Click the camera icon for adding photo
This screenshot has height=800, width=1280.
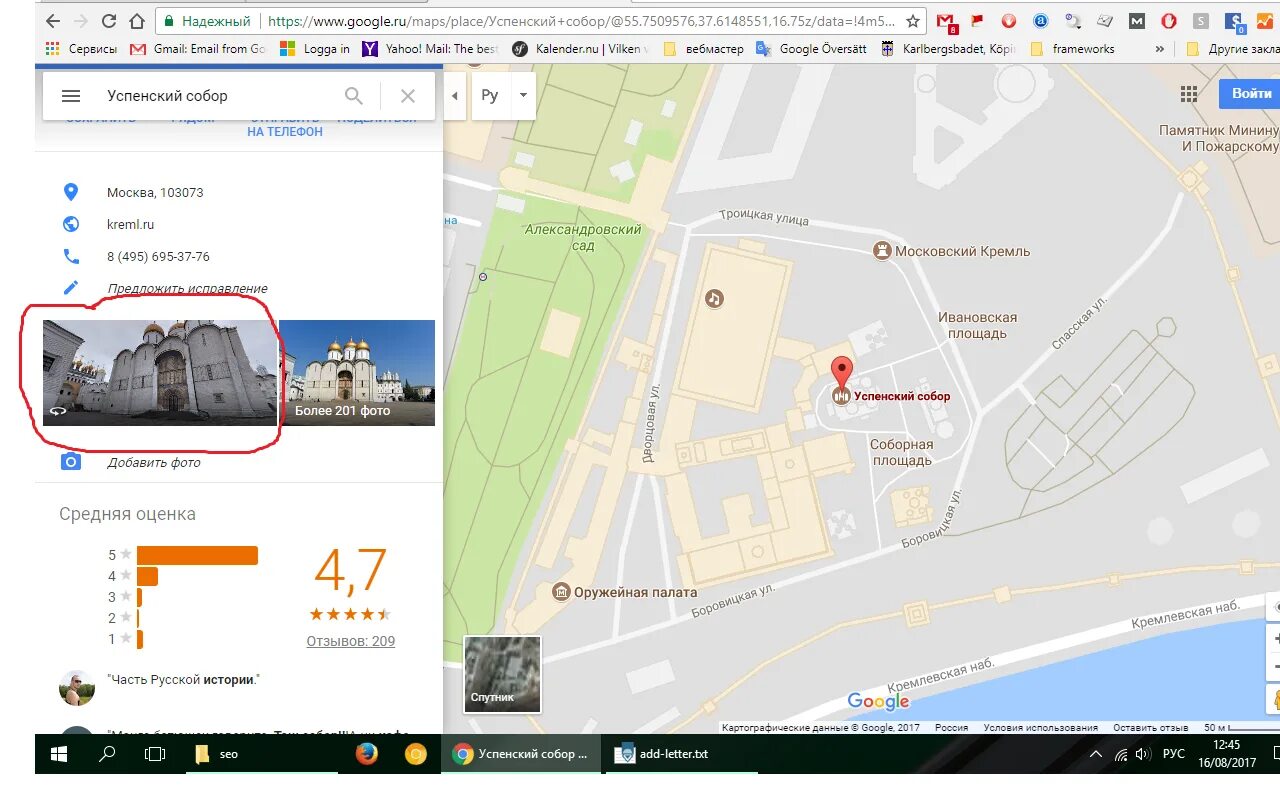71,461
